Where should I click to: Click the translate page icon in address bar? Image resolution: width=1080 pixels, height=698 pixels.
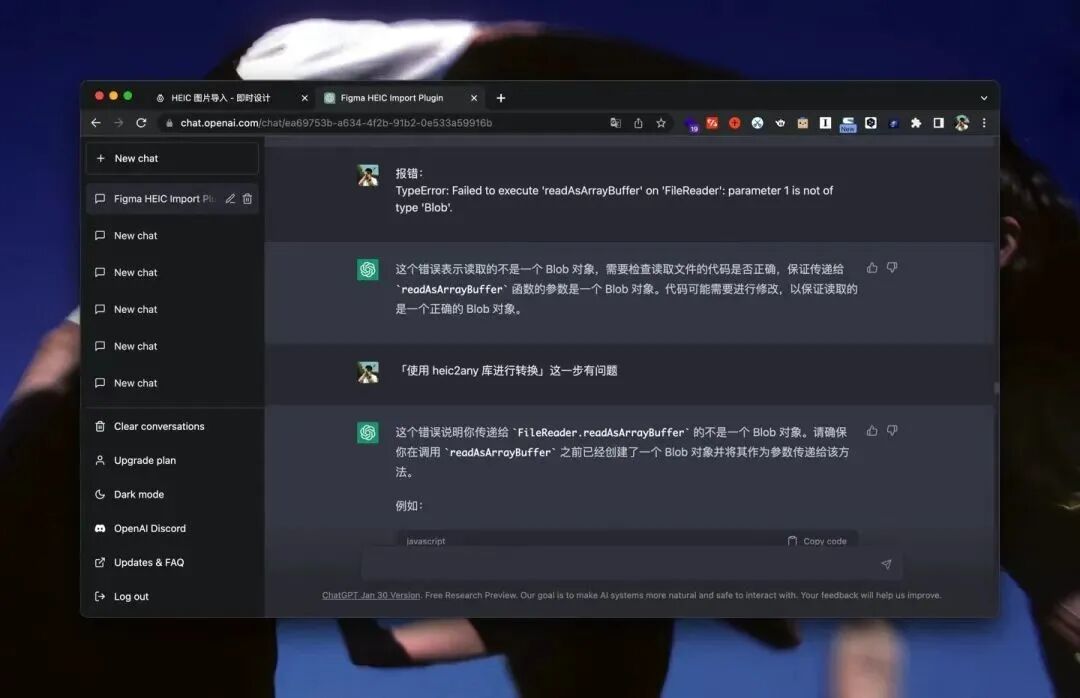615,123
